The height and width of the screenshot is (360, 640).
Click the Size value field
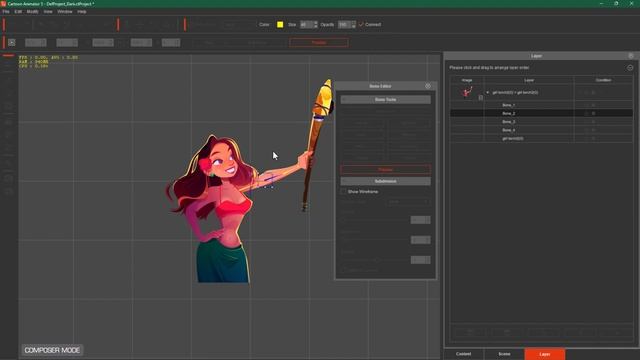tap(307, 24)
